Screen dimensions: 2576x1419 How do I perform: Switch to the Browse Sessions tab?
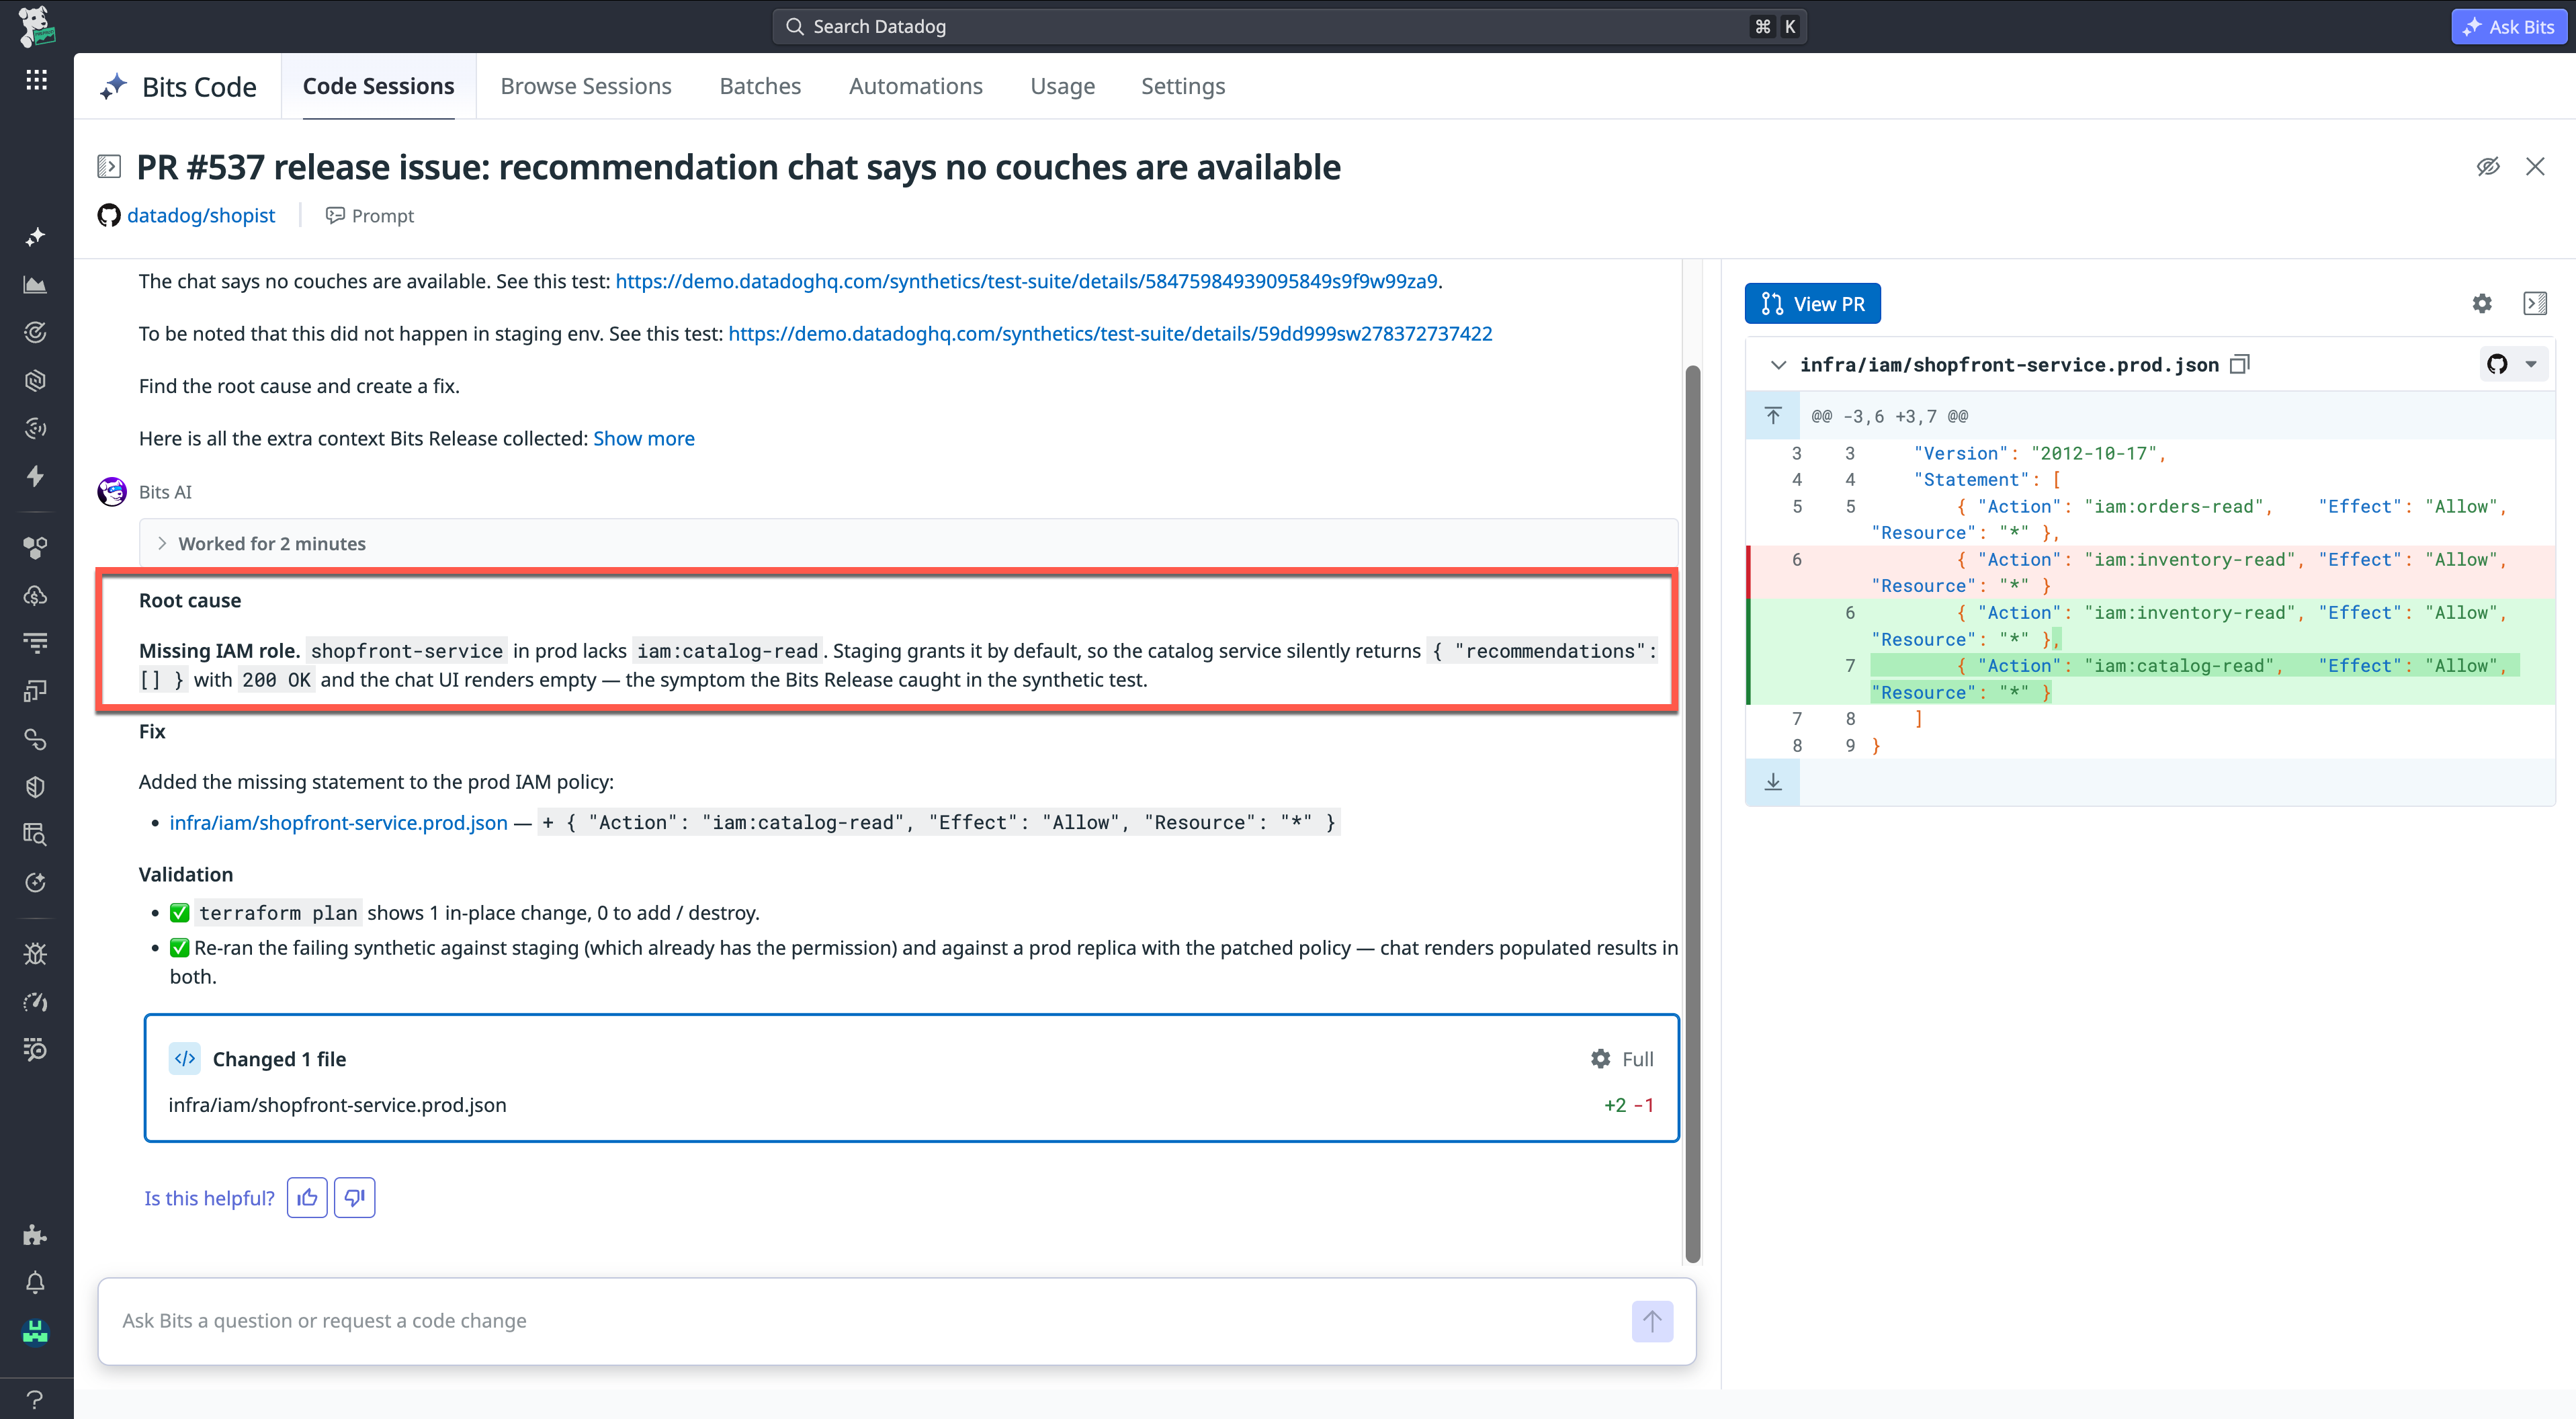click(586, 86)
